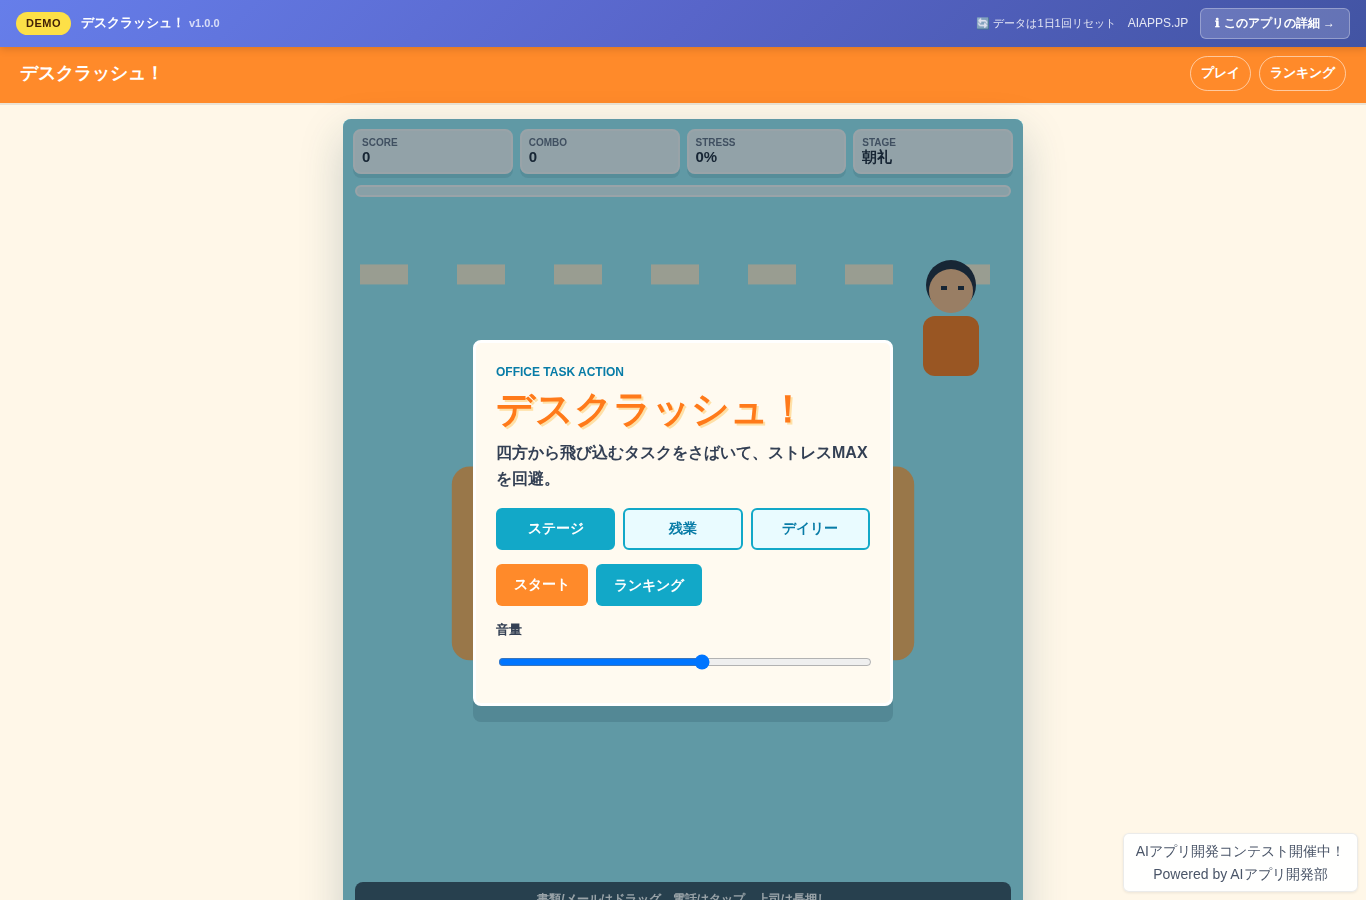Click the large デスクラッシュ！ dialog heading
1366x900 pixels.
click(x=650, y=410)
